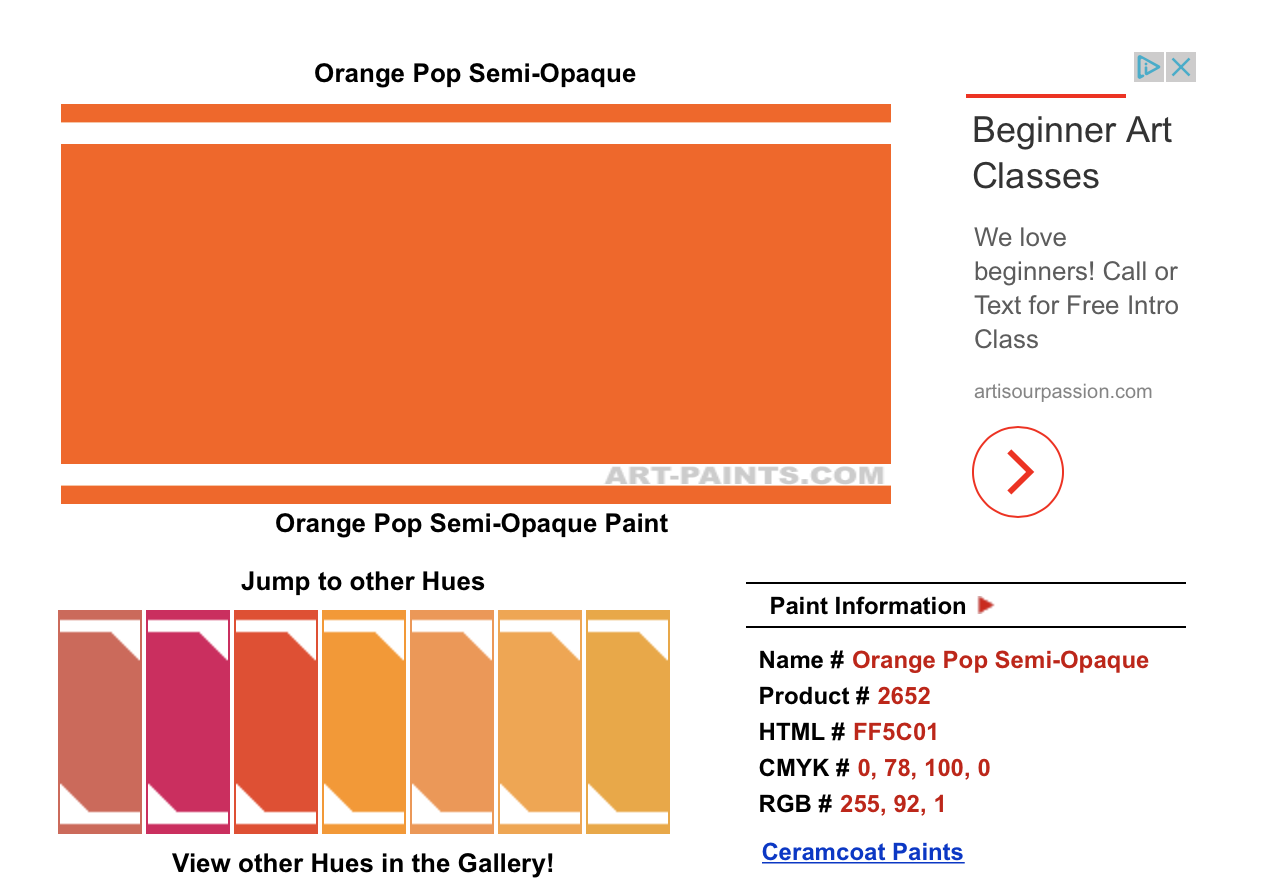This screenshot has width=1286, height=892.
Task: Select the dusty salmon-red hue swatch
Action: pos(100,722)
